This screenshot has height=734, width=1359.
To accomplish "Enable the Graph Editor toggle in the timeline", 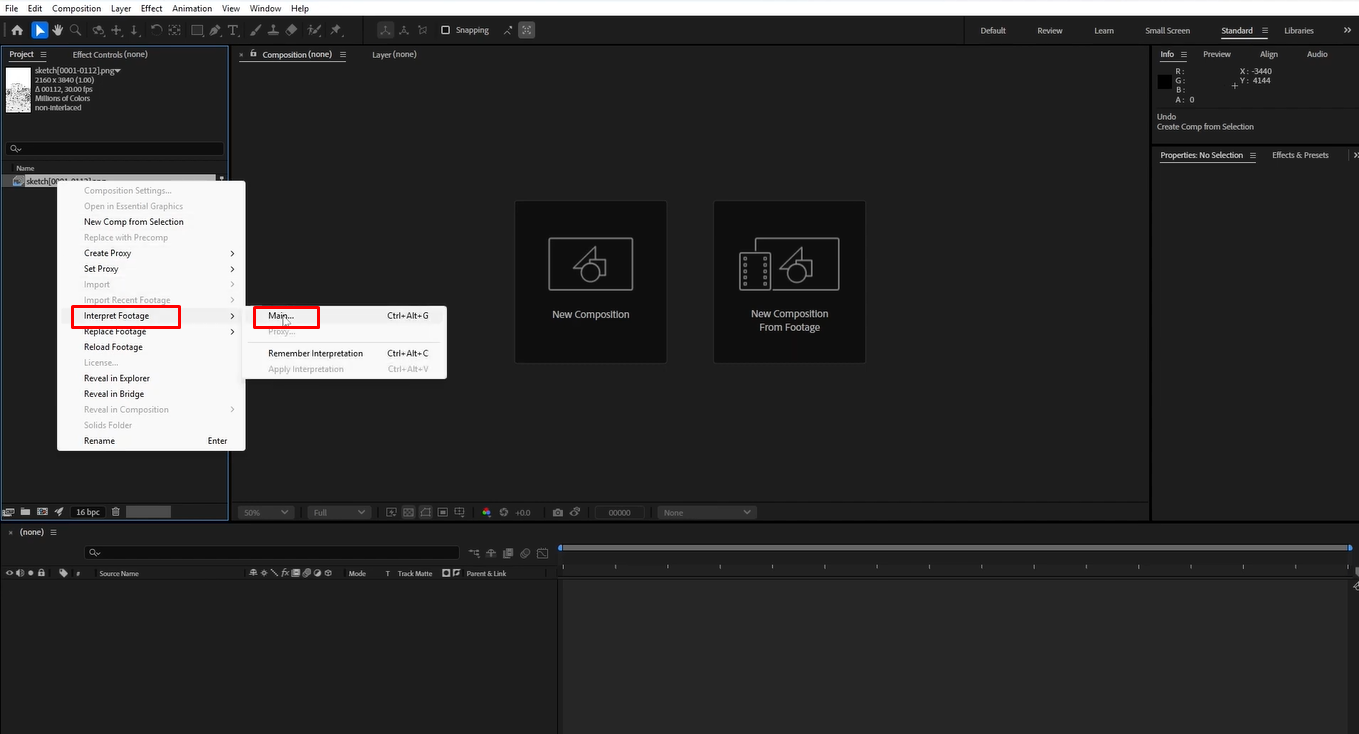I will (x=542, y=552).
